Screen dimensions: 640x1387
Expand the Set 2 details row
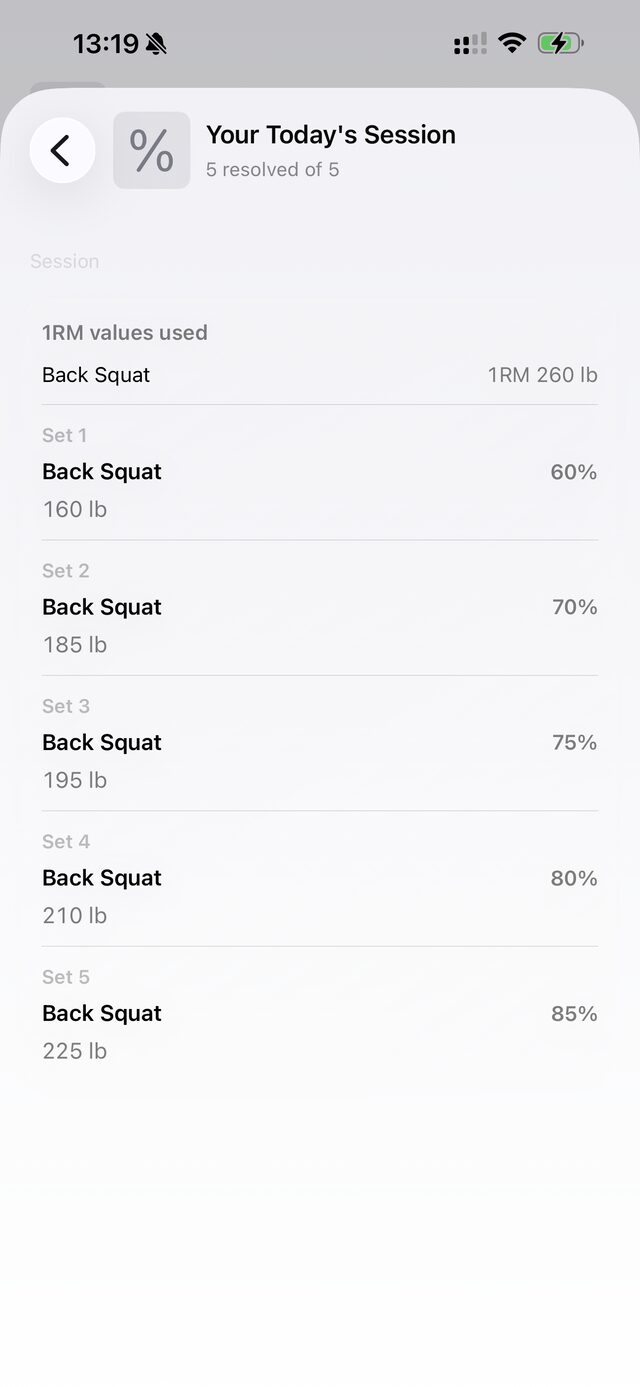[x=320, y=607]
